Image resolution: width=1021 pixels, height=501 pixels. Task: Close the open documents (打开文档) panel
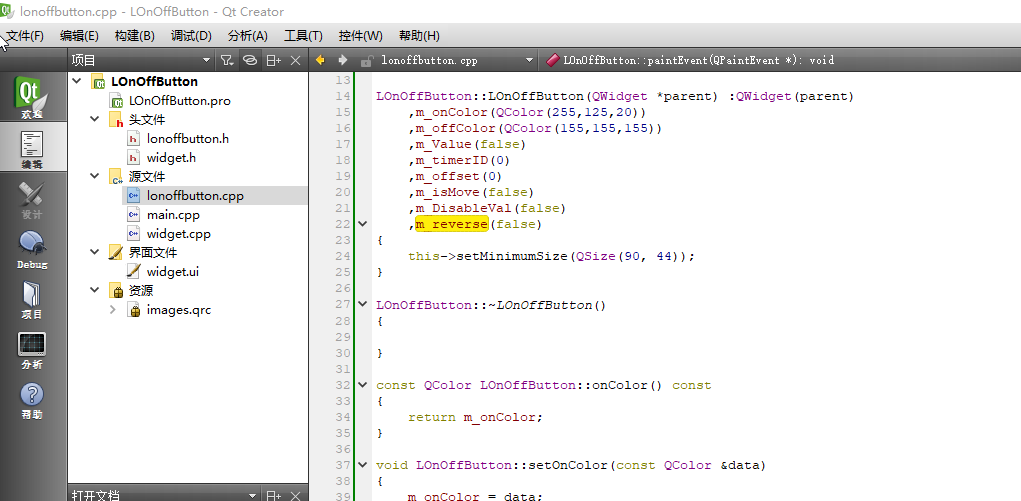[296, 496]
